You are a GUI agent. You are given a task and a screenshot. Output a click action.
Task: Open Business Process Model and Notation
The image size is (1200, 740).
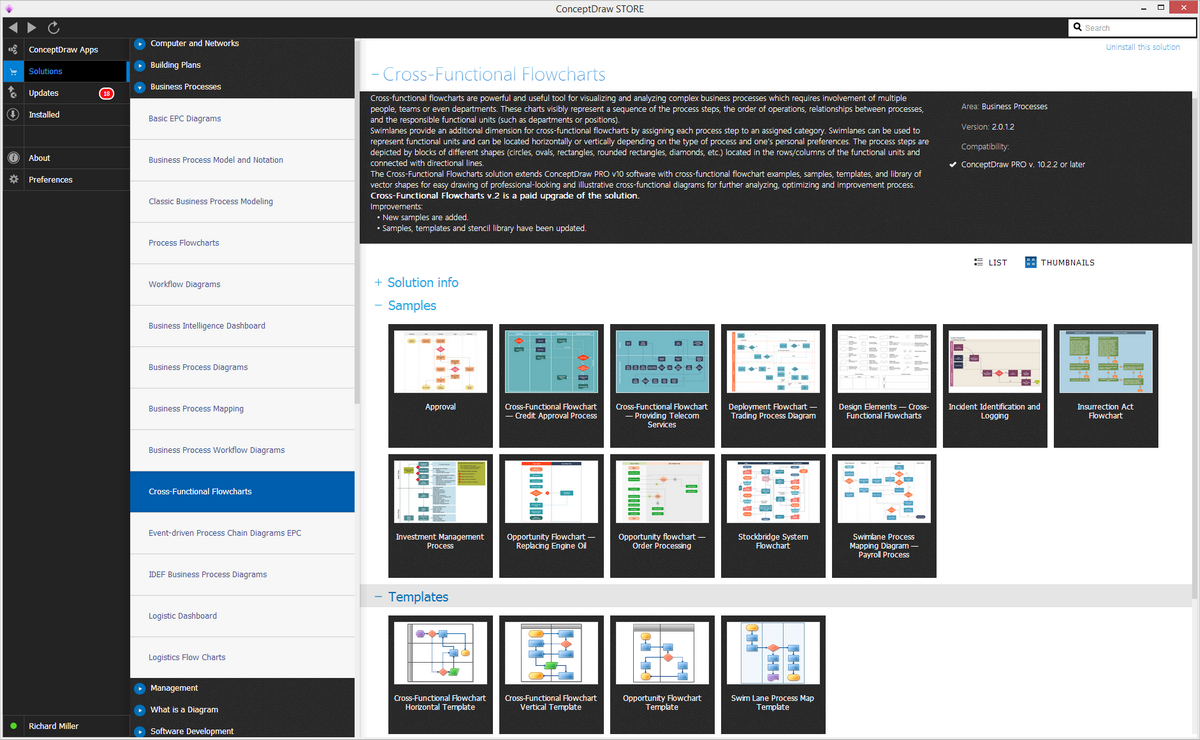pos(242,160)
